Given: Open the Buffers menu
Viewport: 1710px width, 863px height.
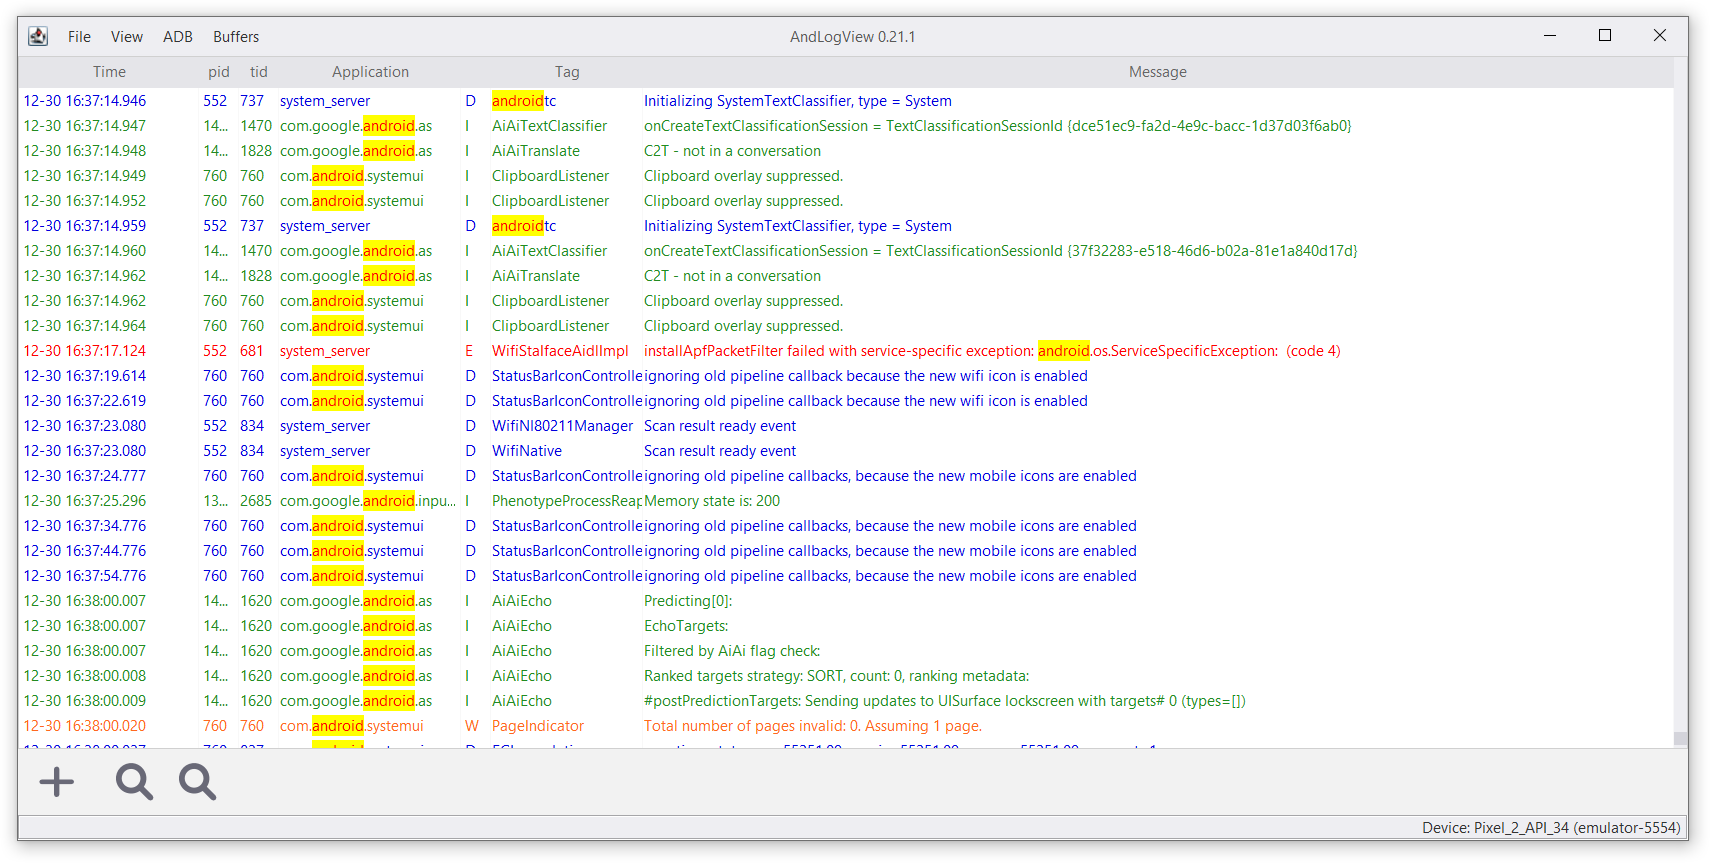Looking at the screenshot, I should (x=236, y=37).
